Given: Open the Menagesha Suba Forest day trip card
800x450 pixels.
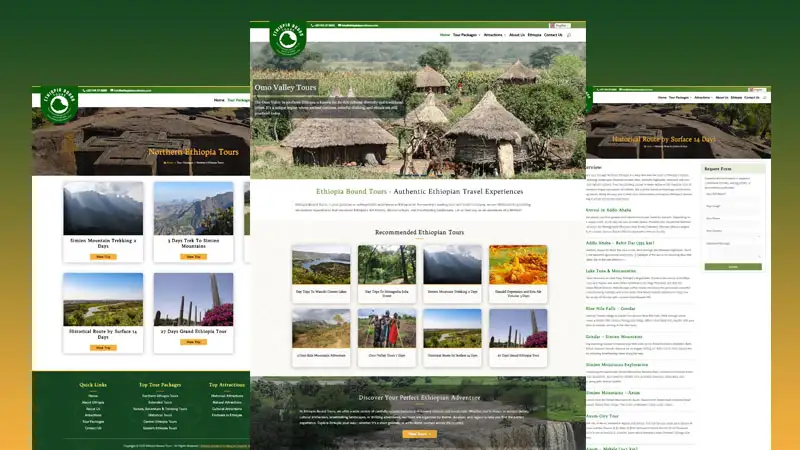Looking at the screenshot, I should [387, 273].
